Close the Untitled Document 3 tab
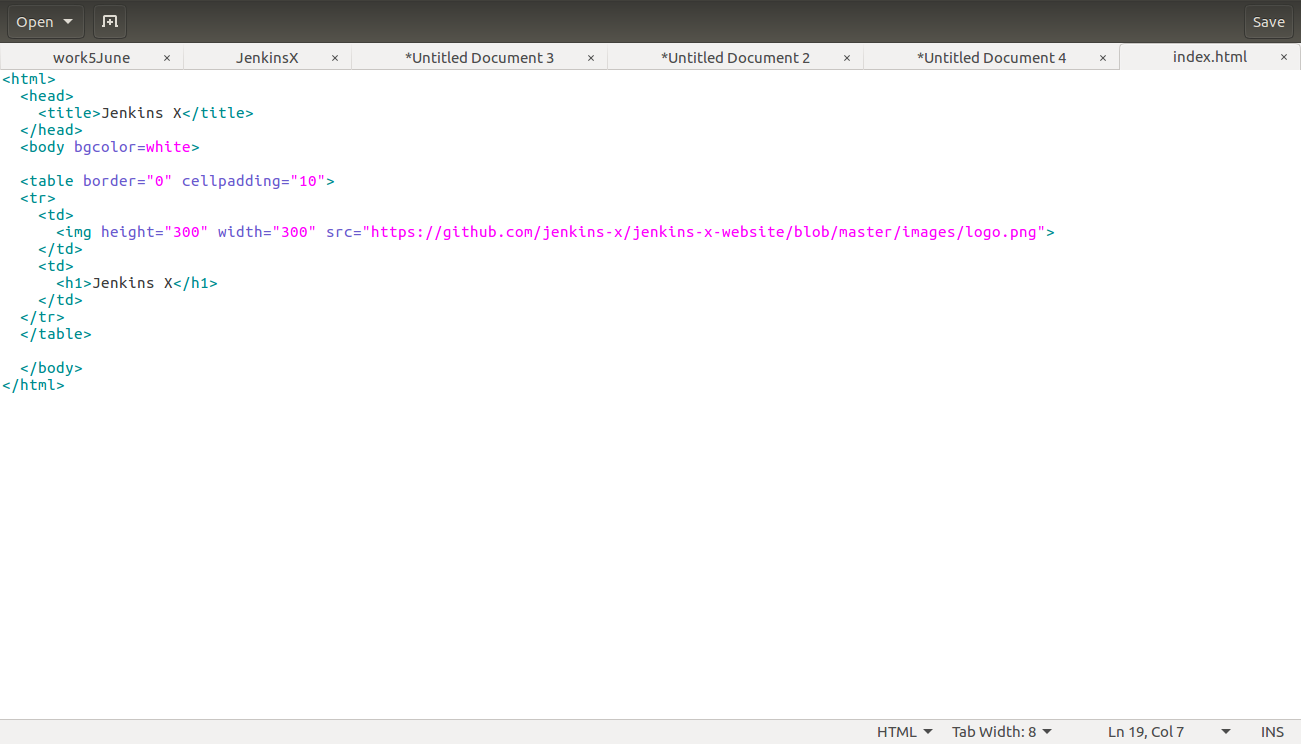The image size is (1301, 744). coord(591,58)
